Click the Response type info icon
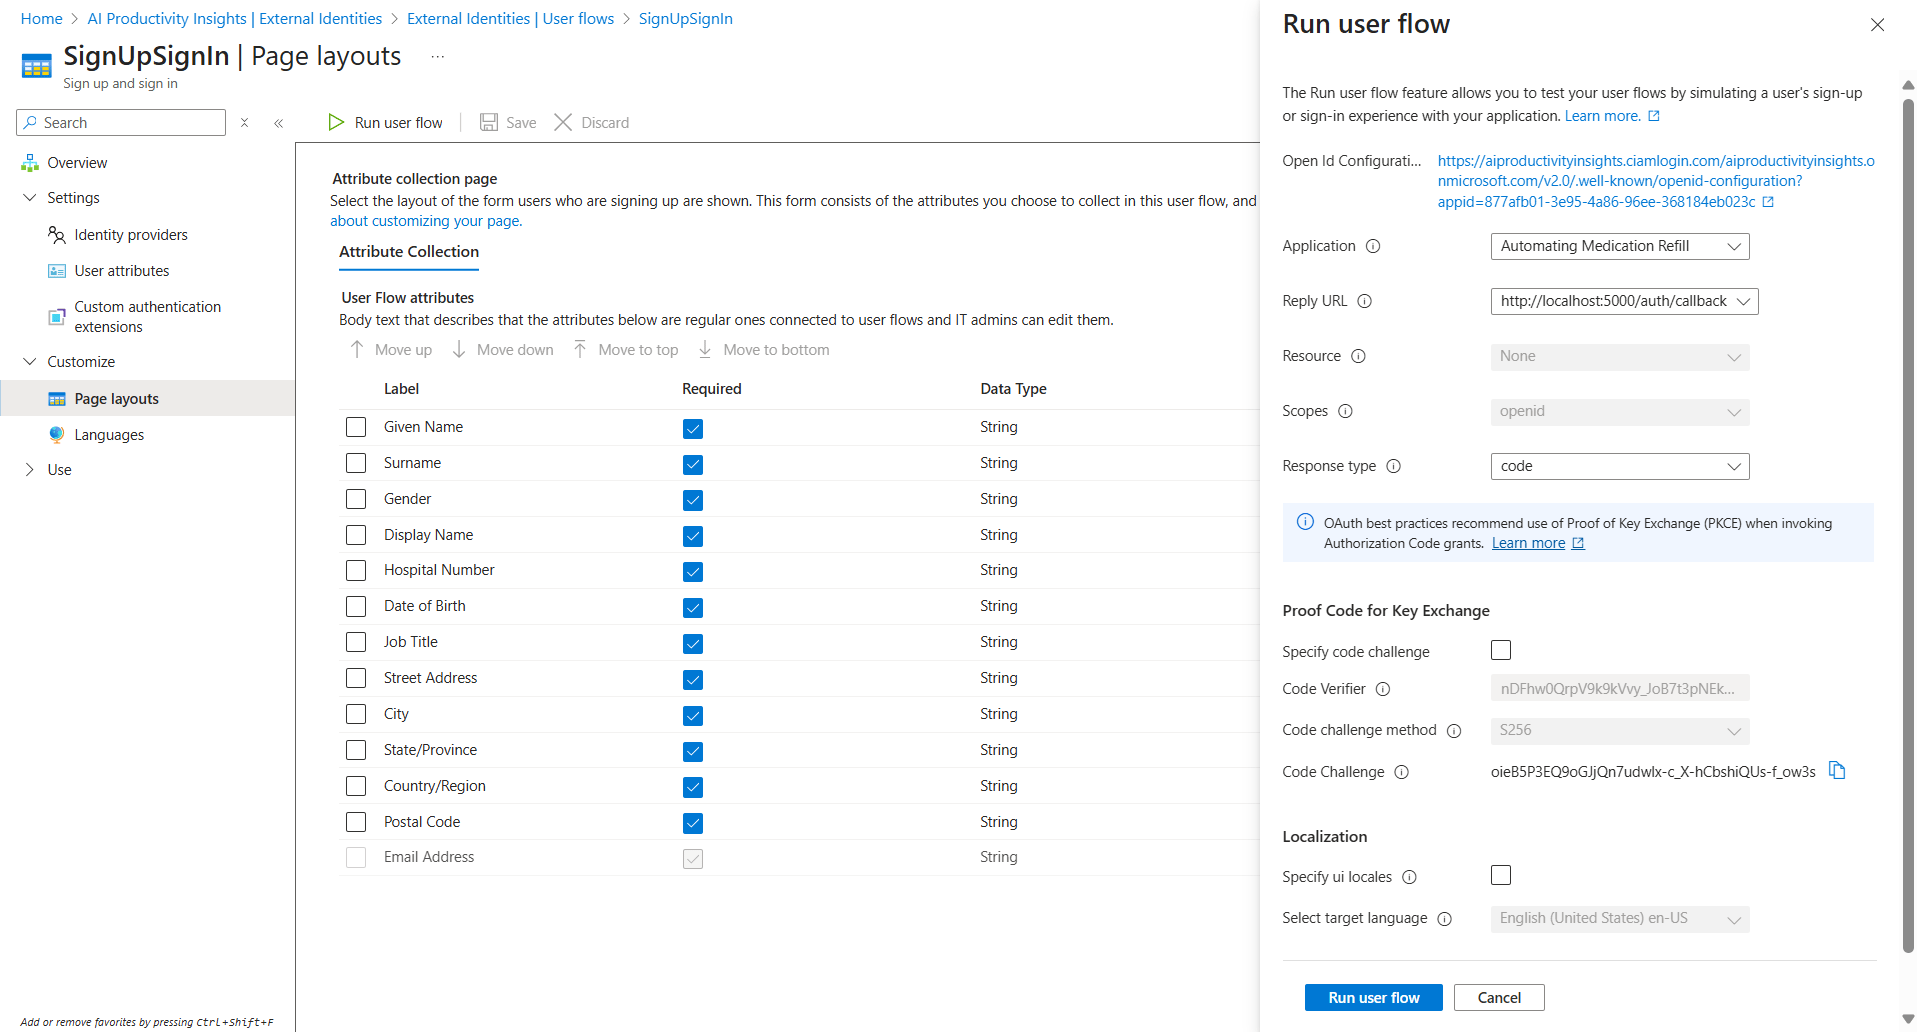Image resolution: width=1917 pixels, height=1032 pixels. (1393, 466)
